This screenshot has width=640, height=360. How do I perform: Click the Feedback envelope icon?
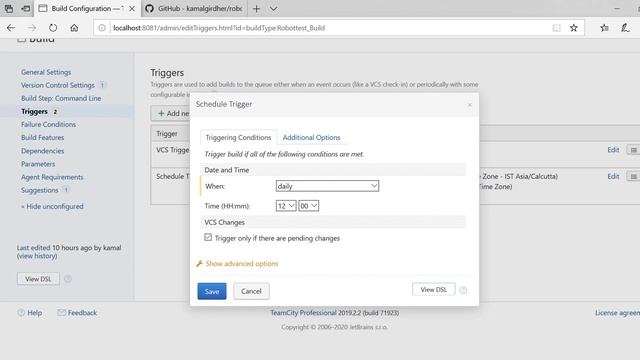click(61, 312)
